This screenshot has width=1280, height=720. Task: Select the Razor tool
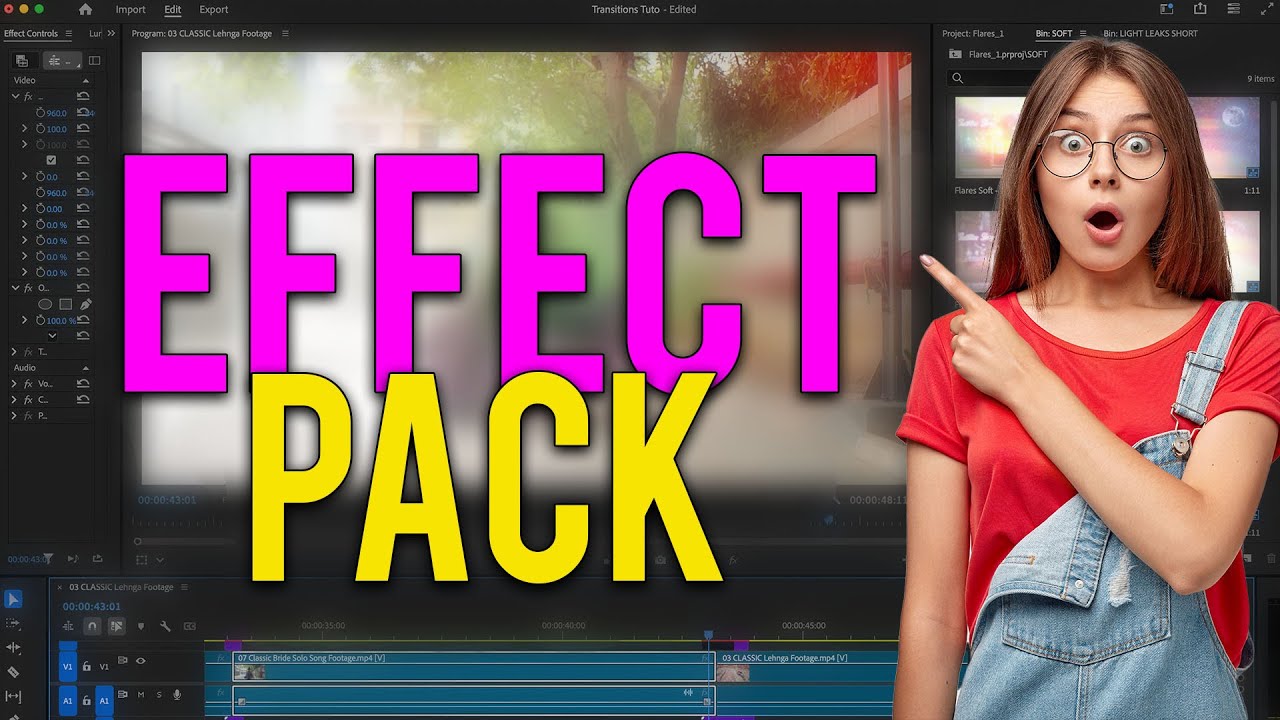(x=13, y=672)
